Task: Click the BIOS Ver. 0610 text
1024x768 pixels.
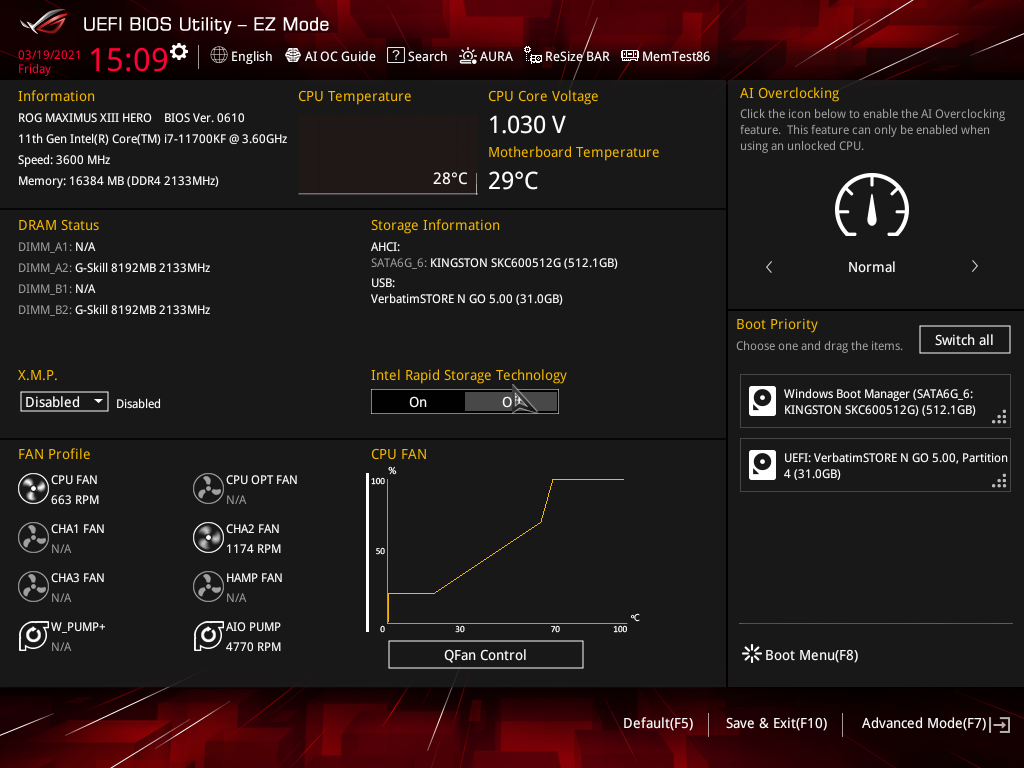Action: click(x=204, y=118)
